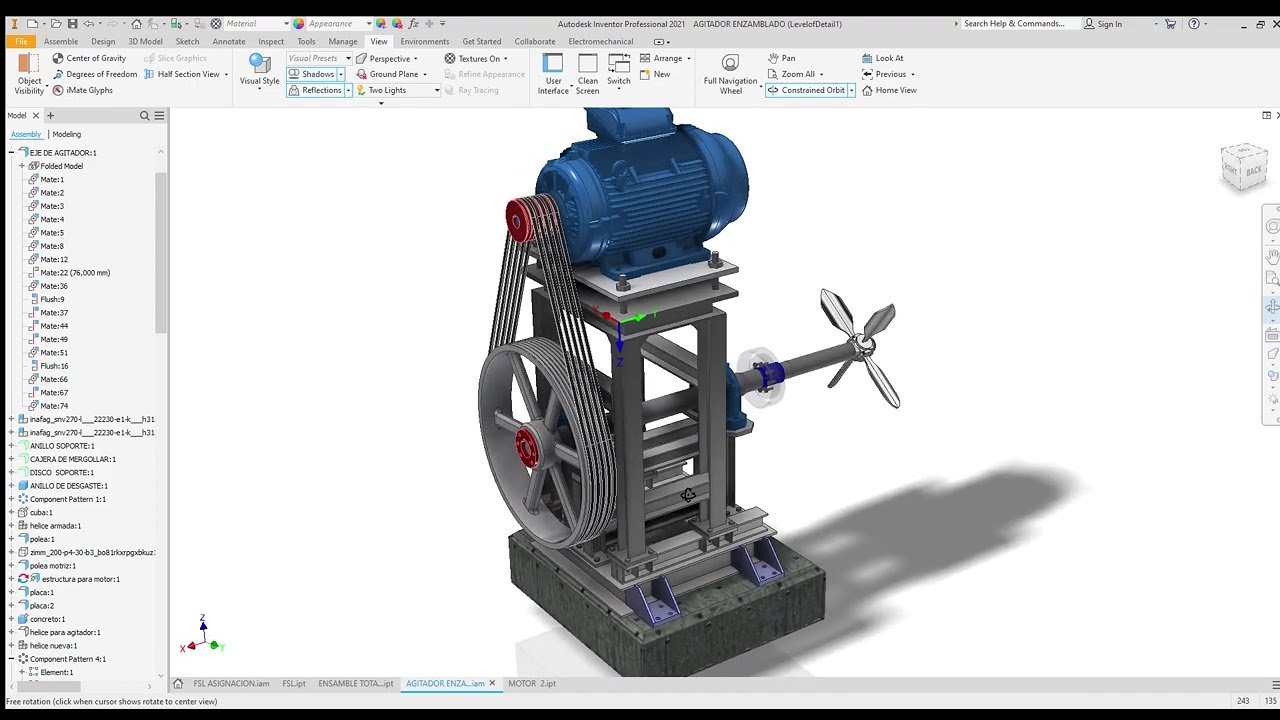This screenshot has height=720, width=1280.
Task: Click ViewCube in the viewport
Action: [1244, 167]
